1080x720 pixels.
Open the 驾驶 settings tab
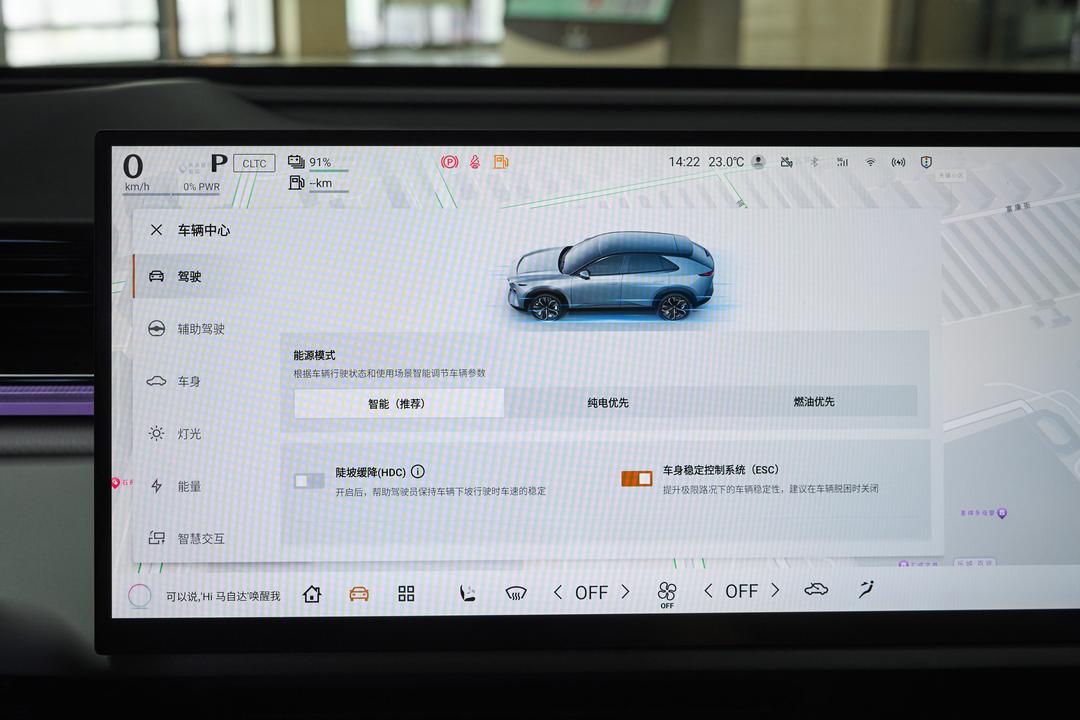point(201,276)
